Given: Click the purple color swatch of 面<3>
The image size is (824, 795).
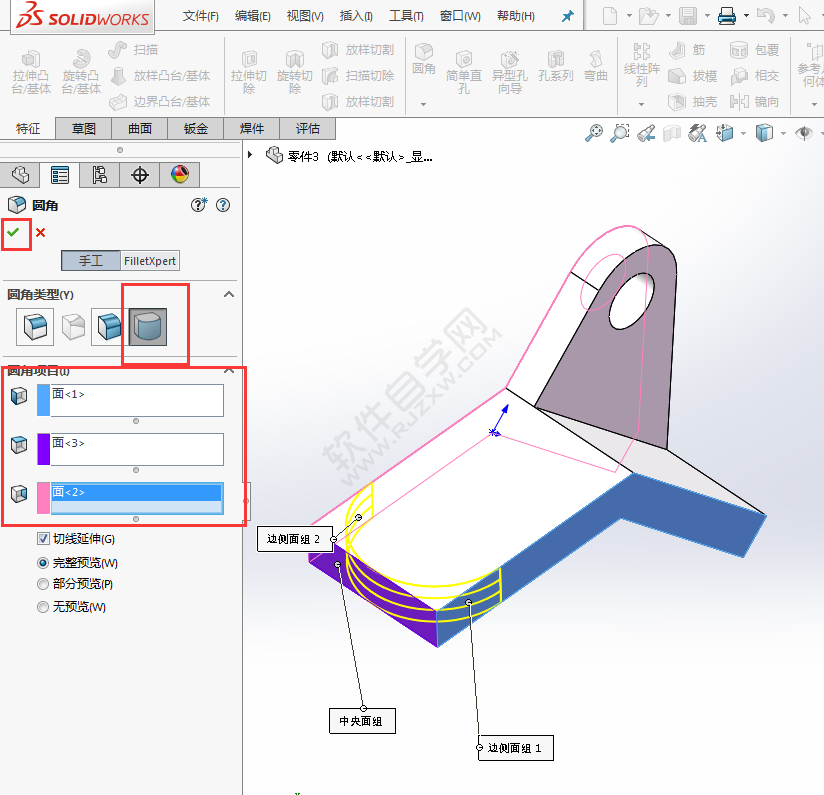Looking at the screenshot, I should point(44,449).
